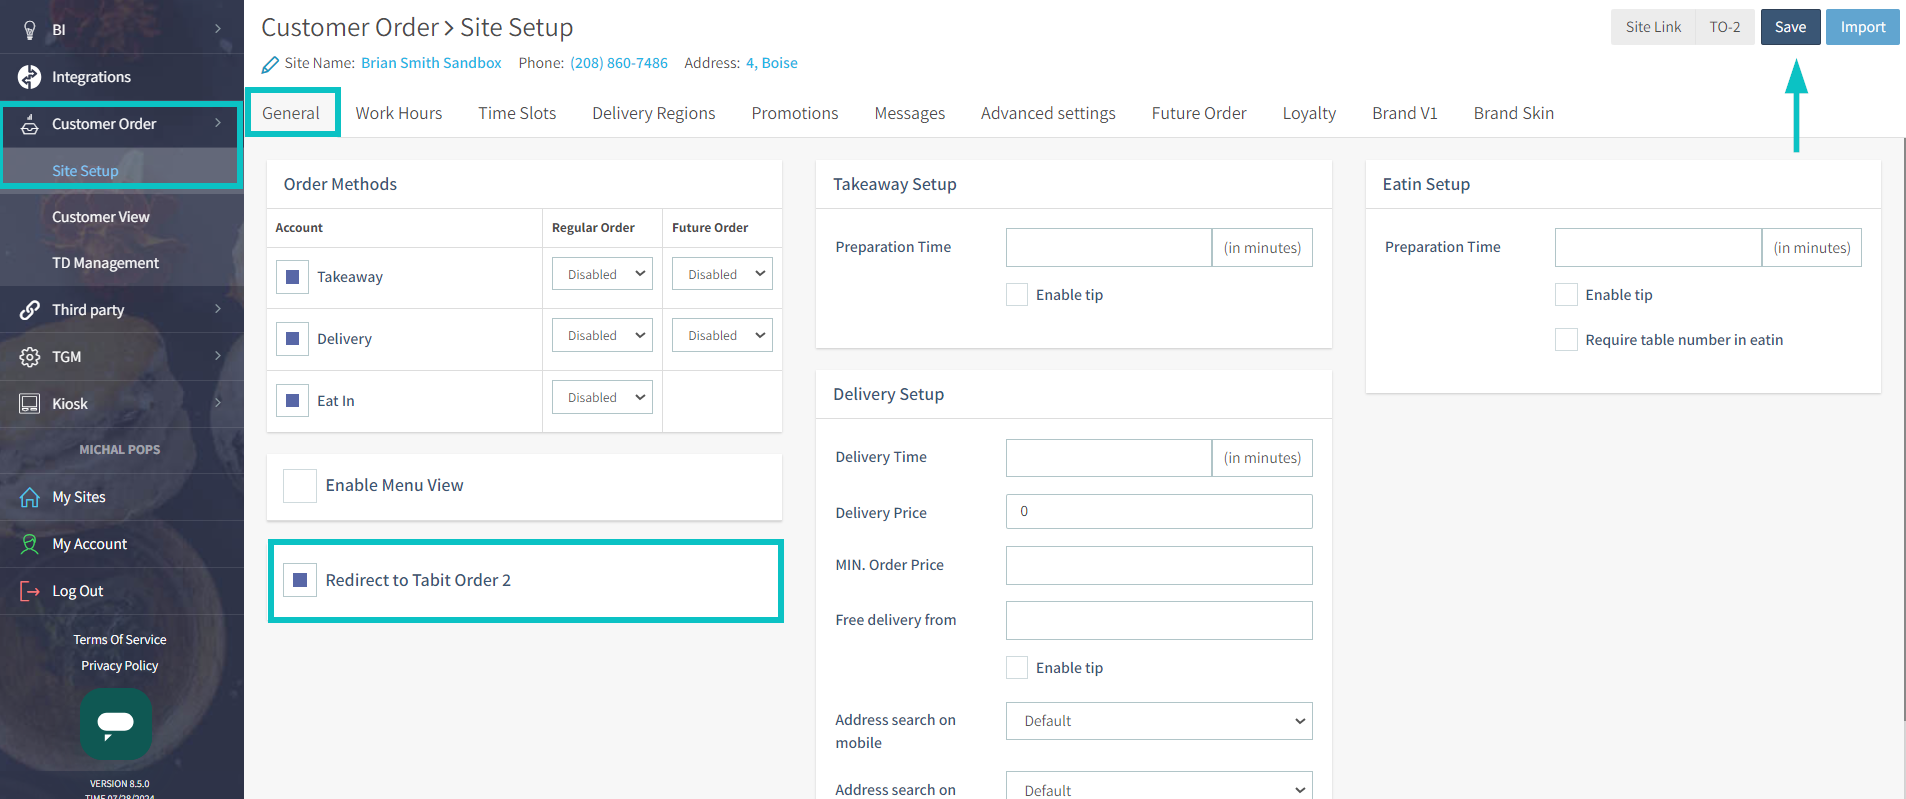Click the Customer Order bell icon
This screenshot has height=799, width=1906.
click(30, 124)
